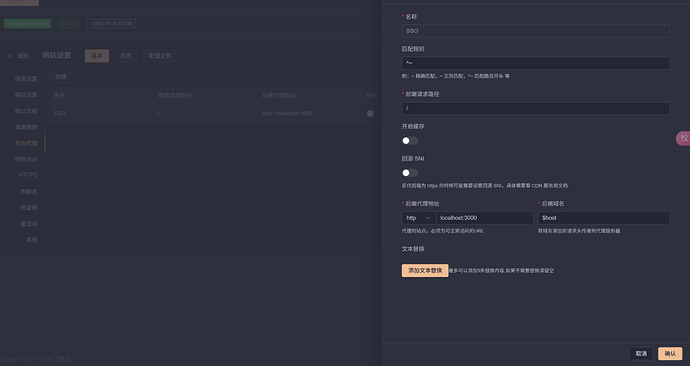Click the 匹配规则 input field
Viewport: 690px width, 366px height.
point(536,63)
